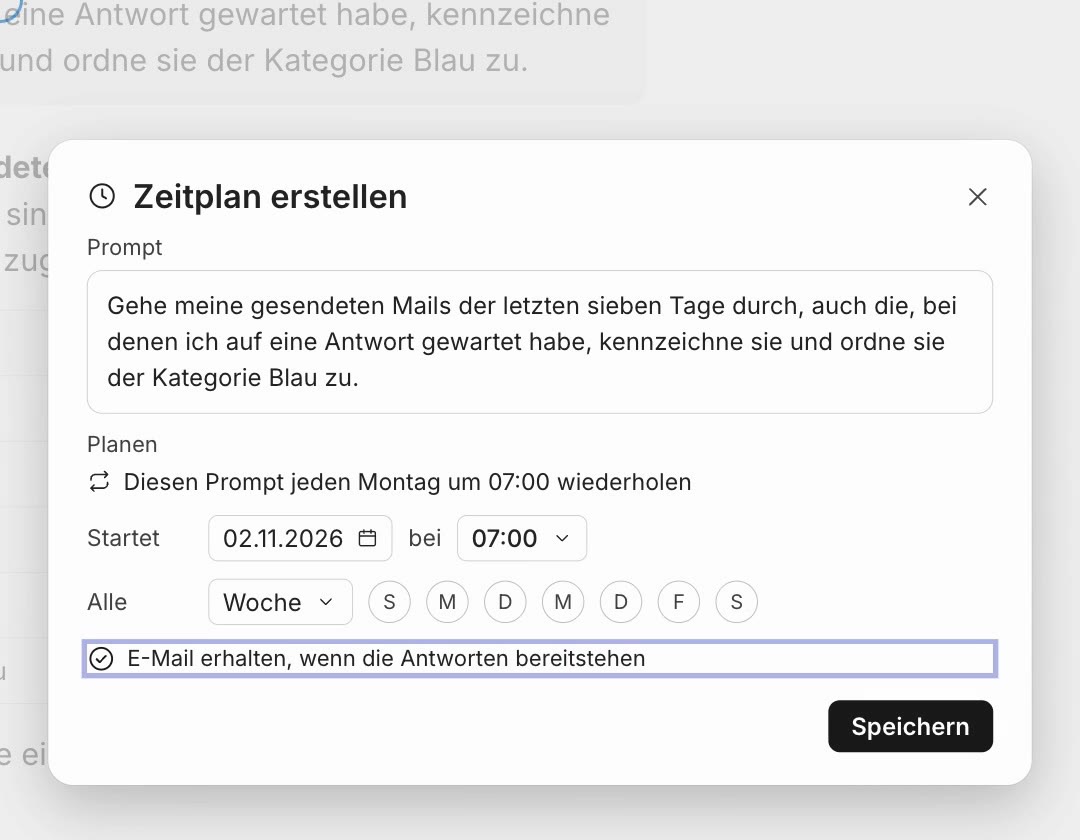Click the repeat icon next to the schedule summary
The image size is (1080, 840).
tap(99, 481)
